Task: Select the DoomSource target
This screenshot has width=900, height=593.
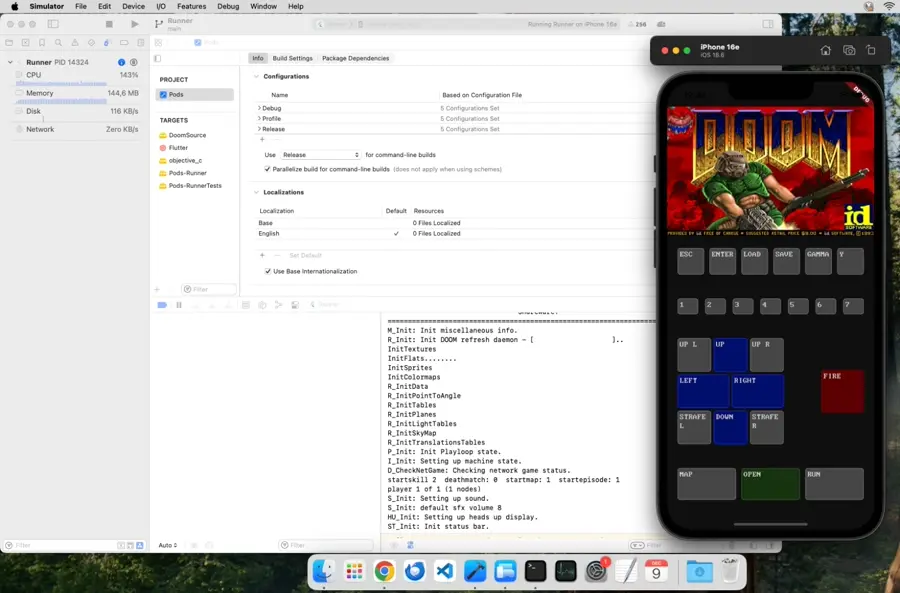Action: pos(187,135)
